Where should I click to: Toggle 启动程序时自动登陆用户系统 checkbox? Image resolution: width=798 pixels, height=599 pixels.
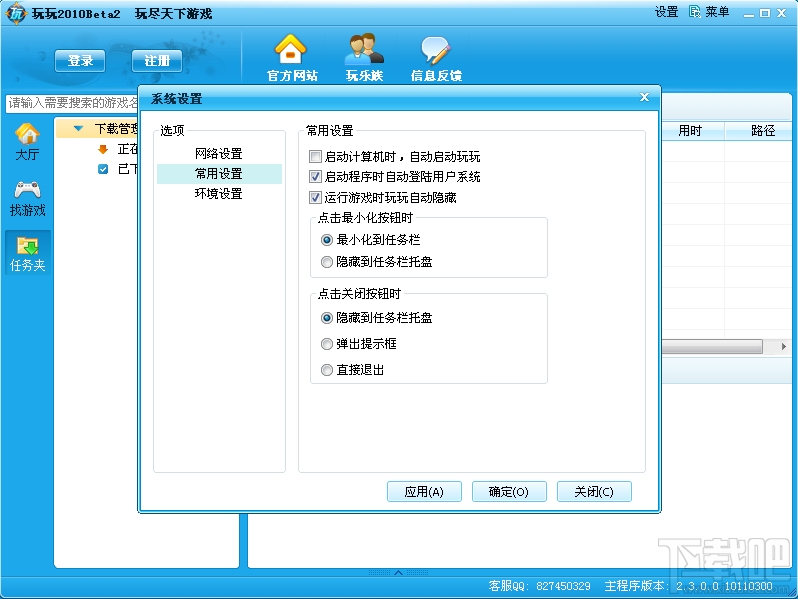pyautogui.click(x=316, y=177)
